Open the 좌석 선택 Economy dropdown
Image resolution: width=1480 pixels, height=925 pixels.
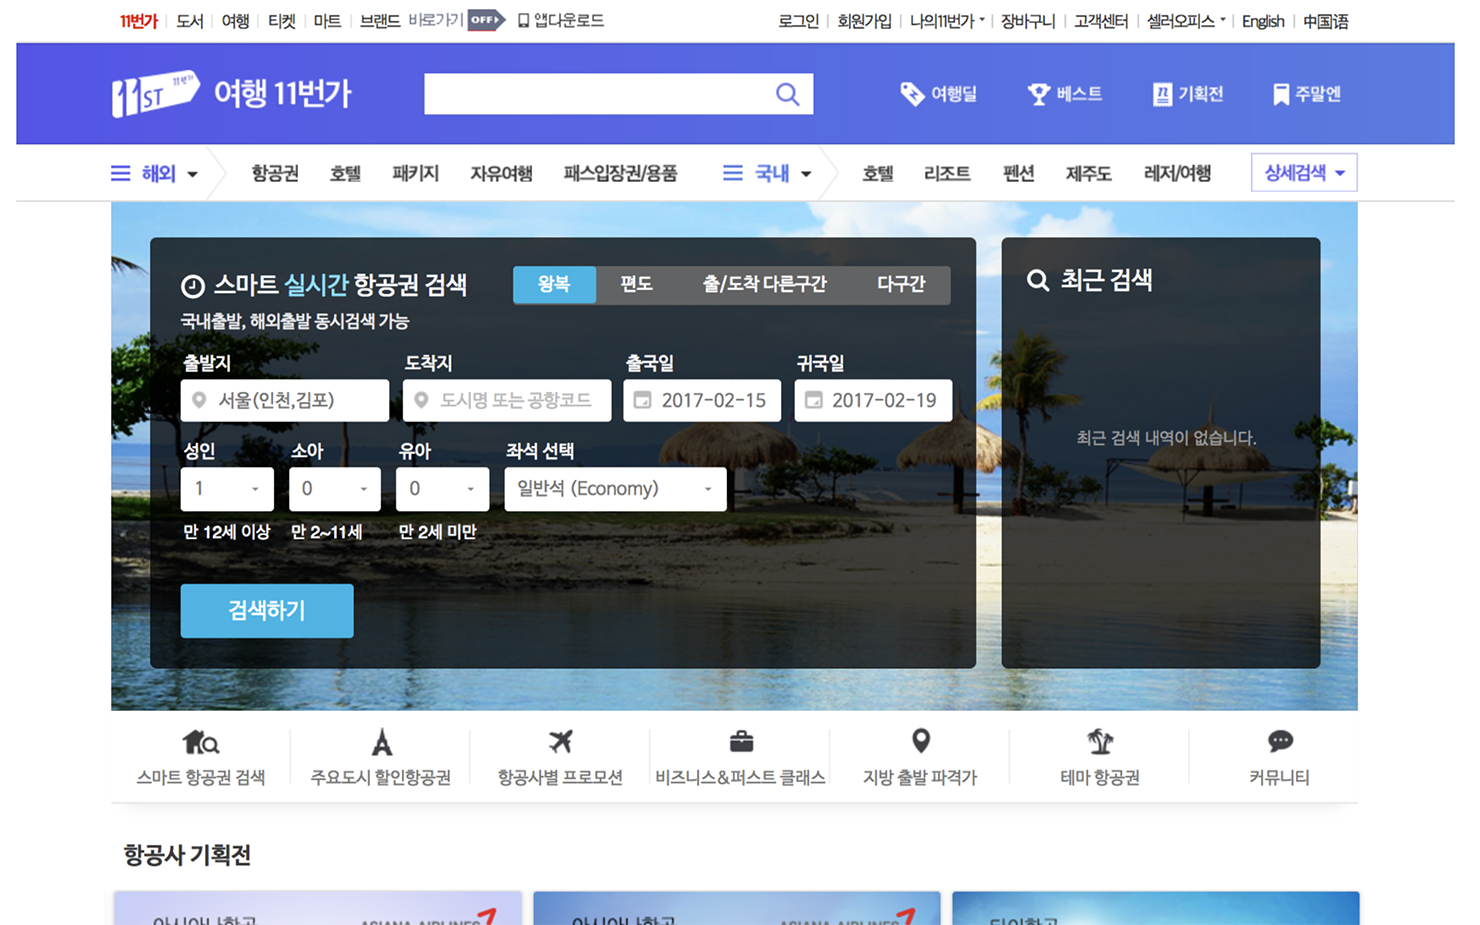tap(615, 489)
